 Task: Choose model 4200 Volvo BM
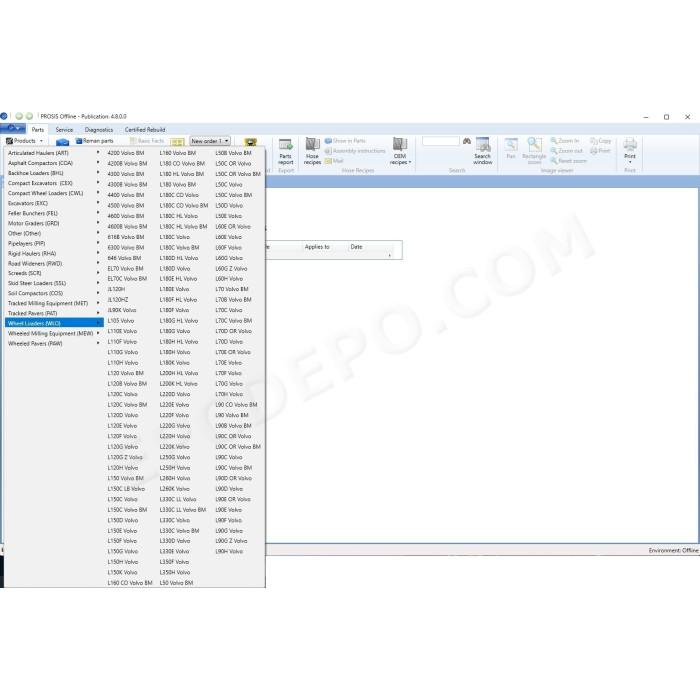[x=125, y=153]
